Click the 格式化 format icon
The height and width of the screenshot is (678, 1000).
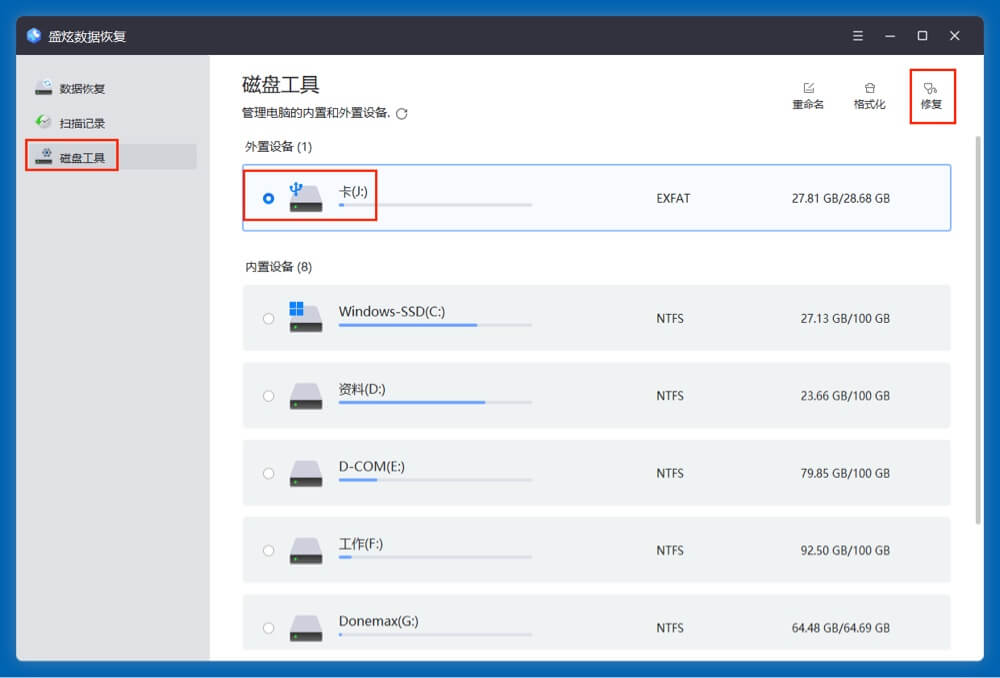869,89
